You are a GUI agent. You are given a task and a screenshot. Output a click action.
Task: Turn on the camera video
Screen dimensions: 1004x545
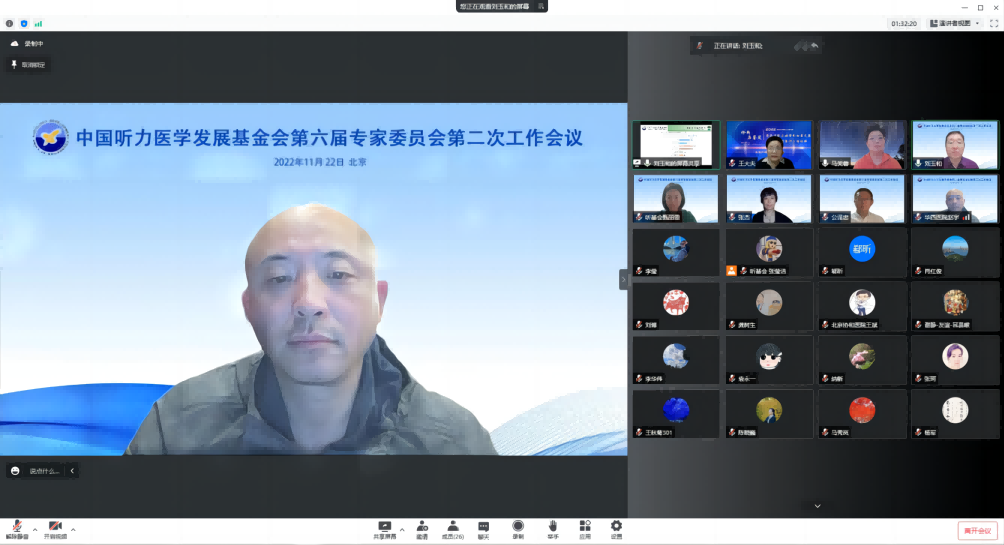pyautogui.click(x=55, y=530)
